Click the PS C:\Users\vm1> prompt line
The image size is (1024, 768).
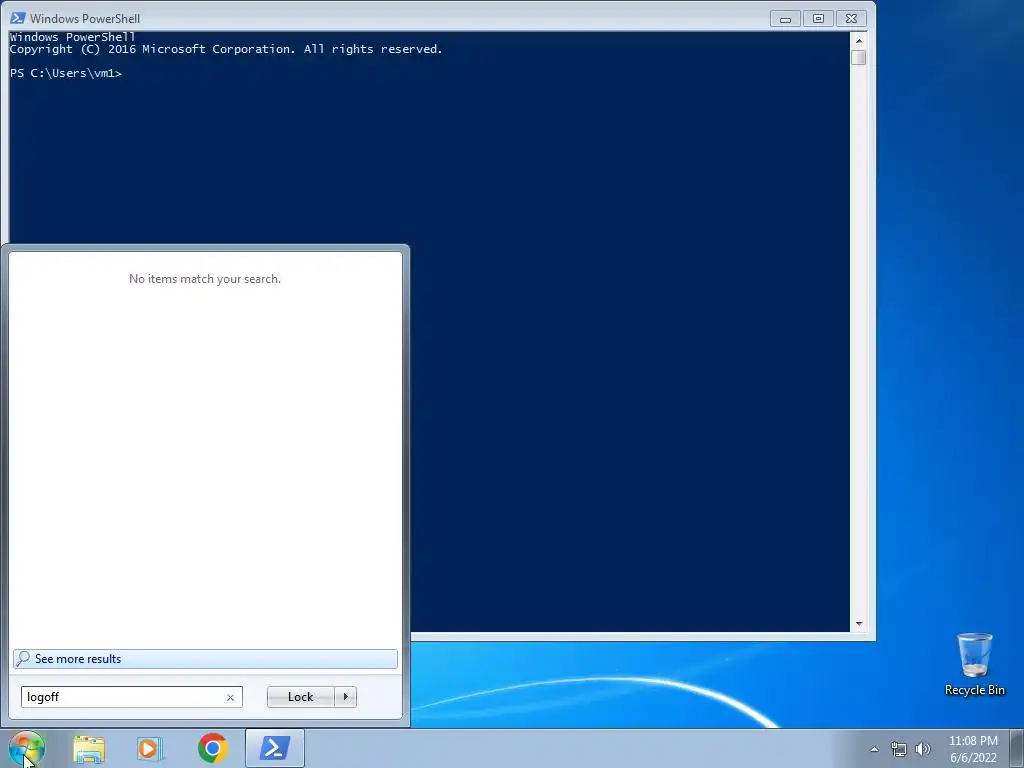tap(66, 73)
